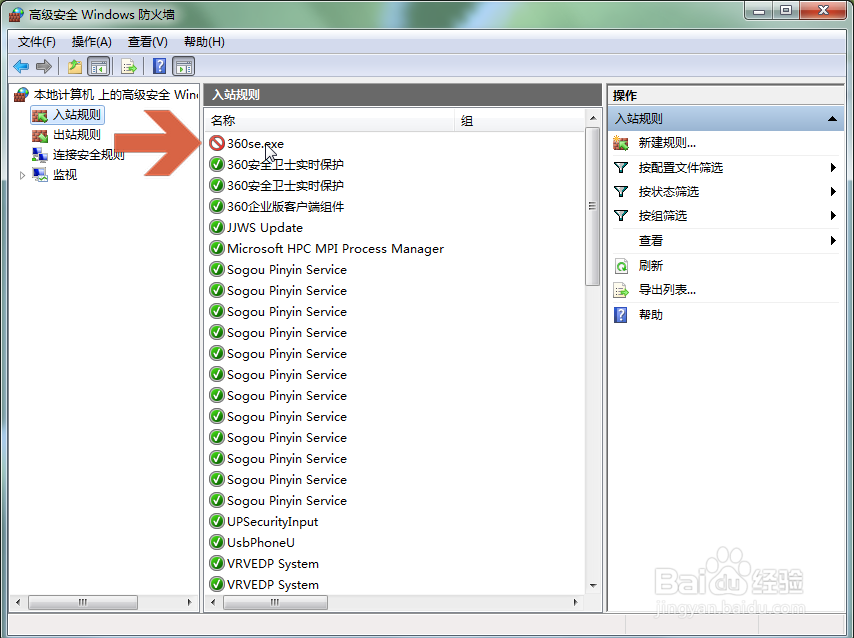This screenshot has width=854, height=638.
Task: Click the tree pane scroll right arrow
Action: pyautogui.click(x=190, y=602)
